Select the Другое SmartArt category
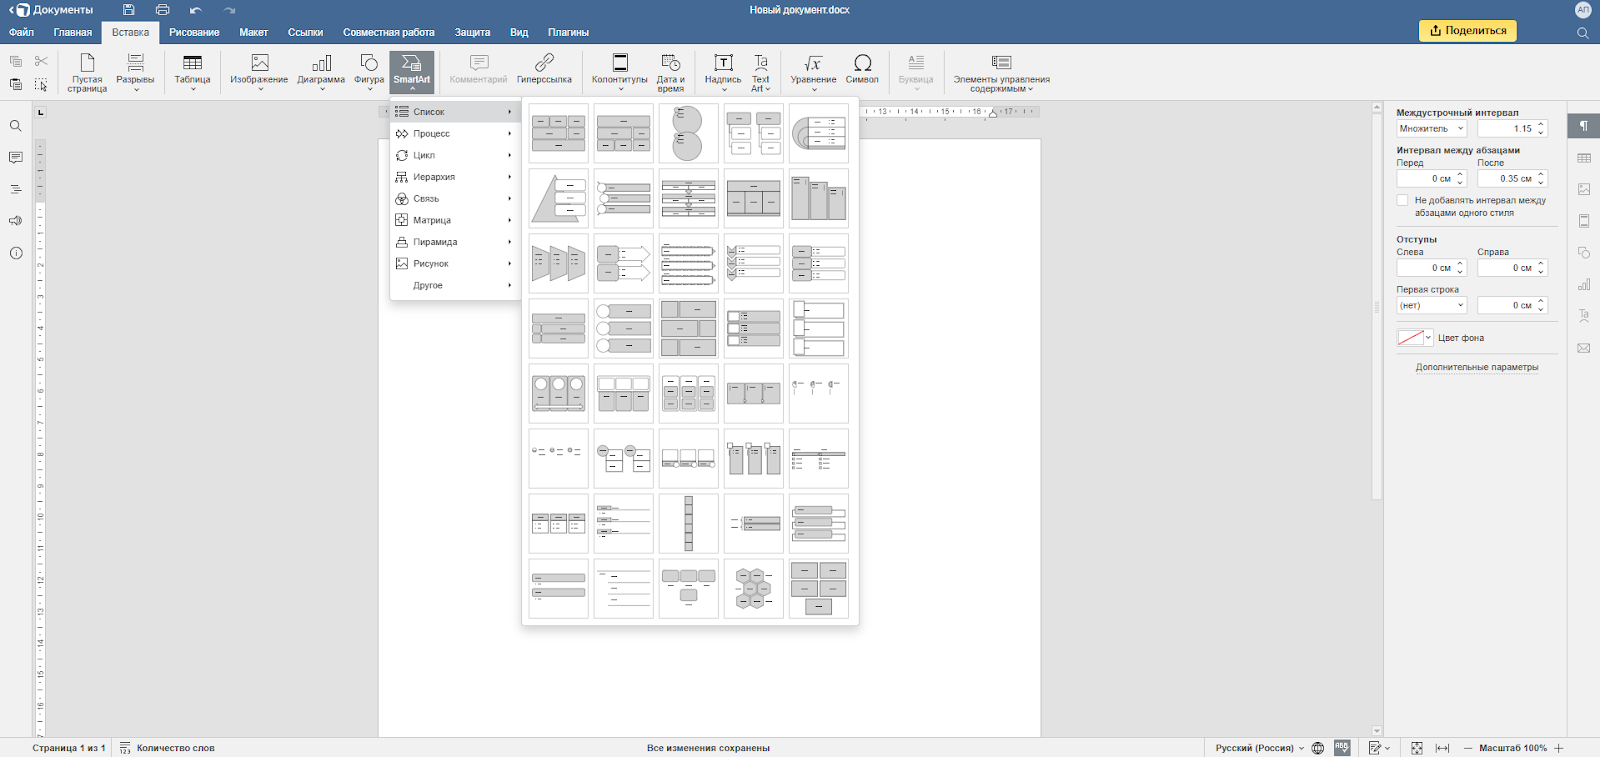Image resolution: width=1600 pixels, height=757 pixels. [x=454, y=286]
